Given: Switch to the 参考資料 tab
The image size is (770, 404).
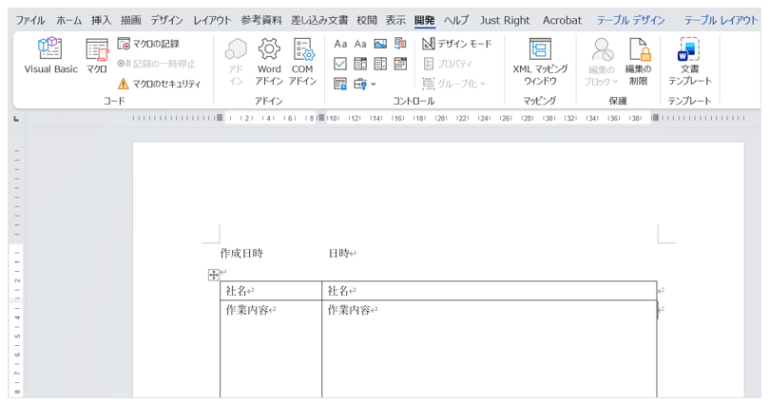Looking at the screenshot, I should click(261, 20).
